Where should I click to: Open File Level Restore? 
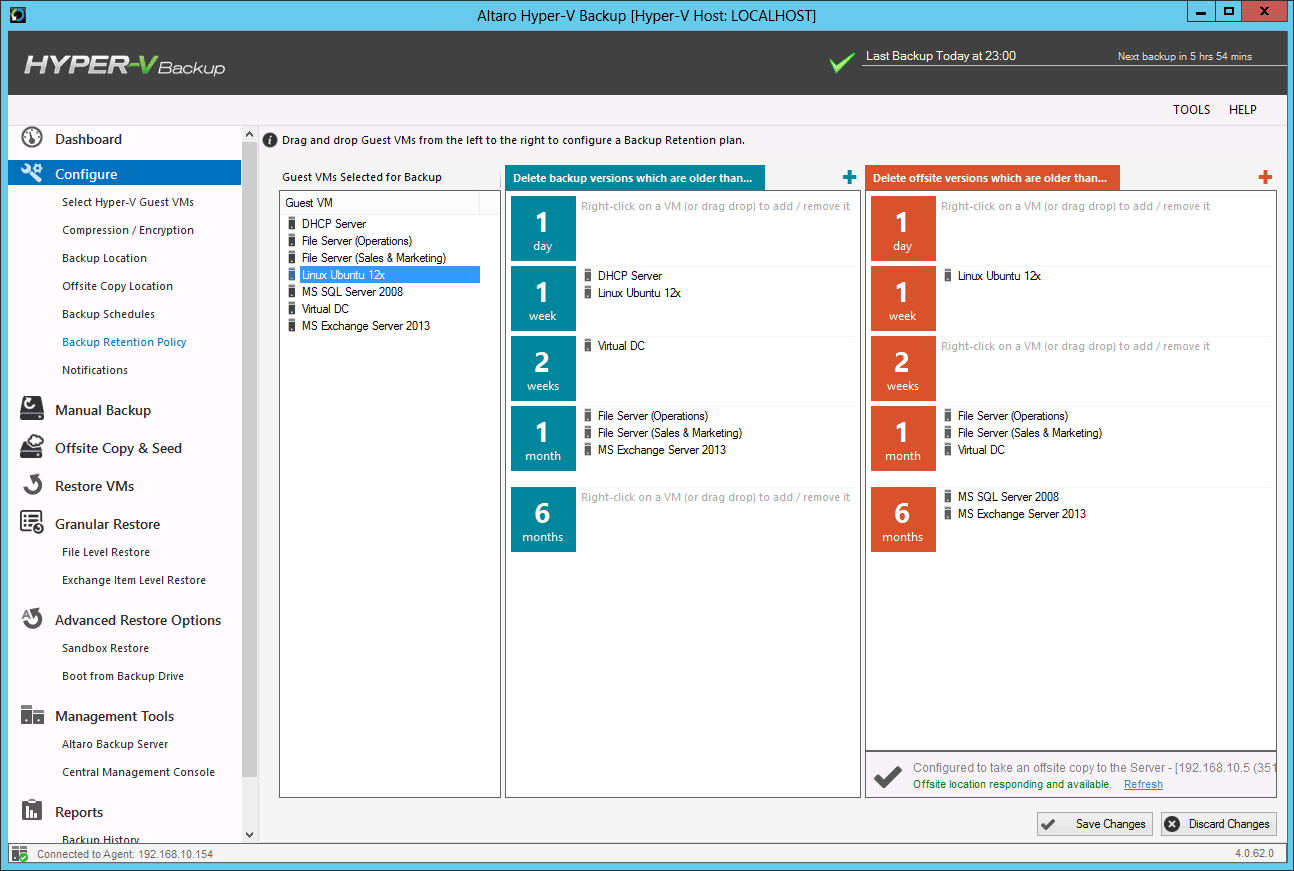coord(106,552)
